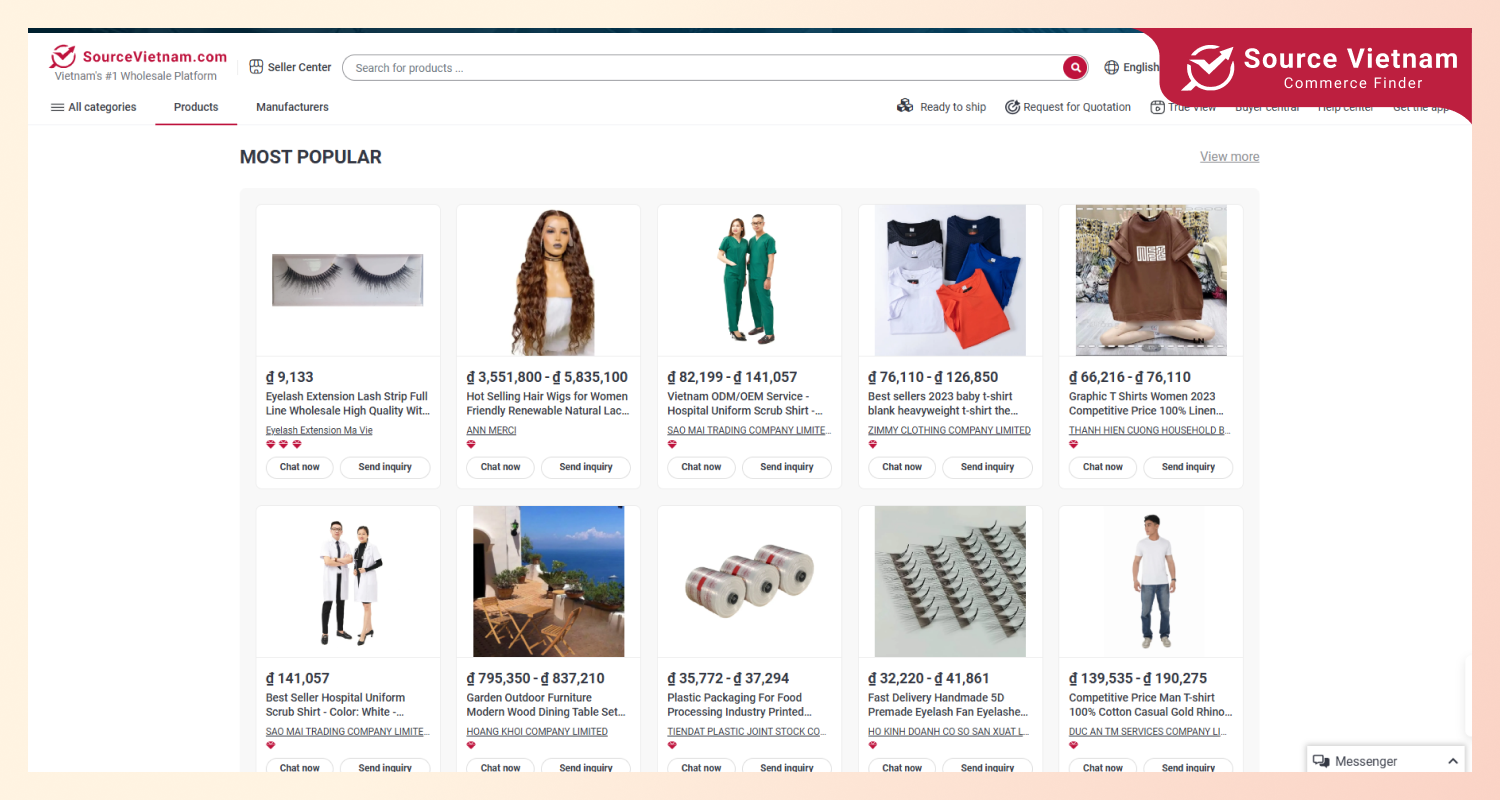This screenshot has width=1500, height=800.
Task: Switch to the Manufacturers tab
Action: tap(292, 107)
